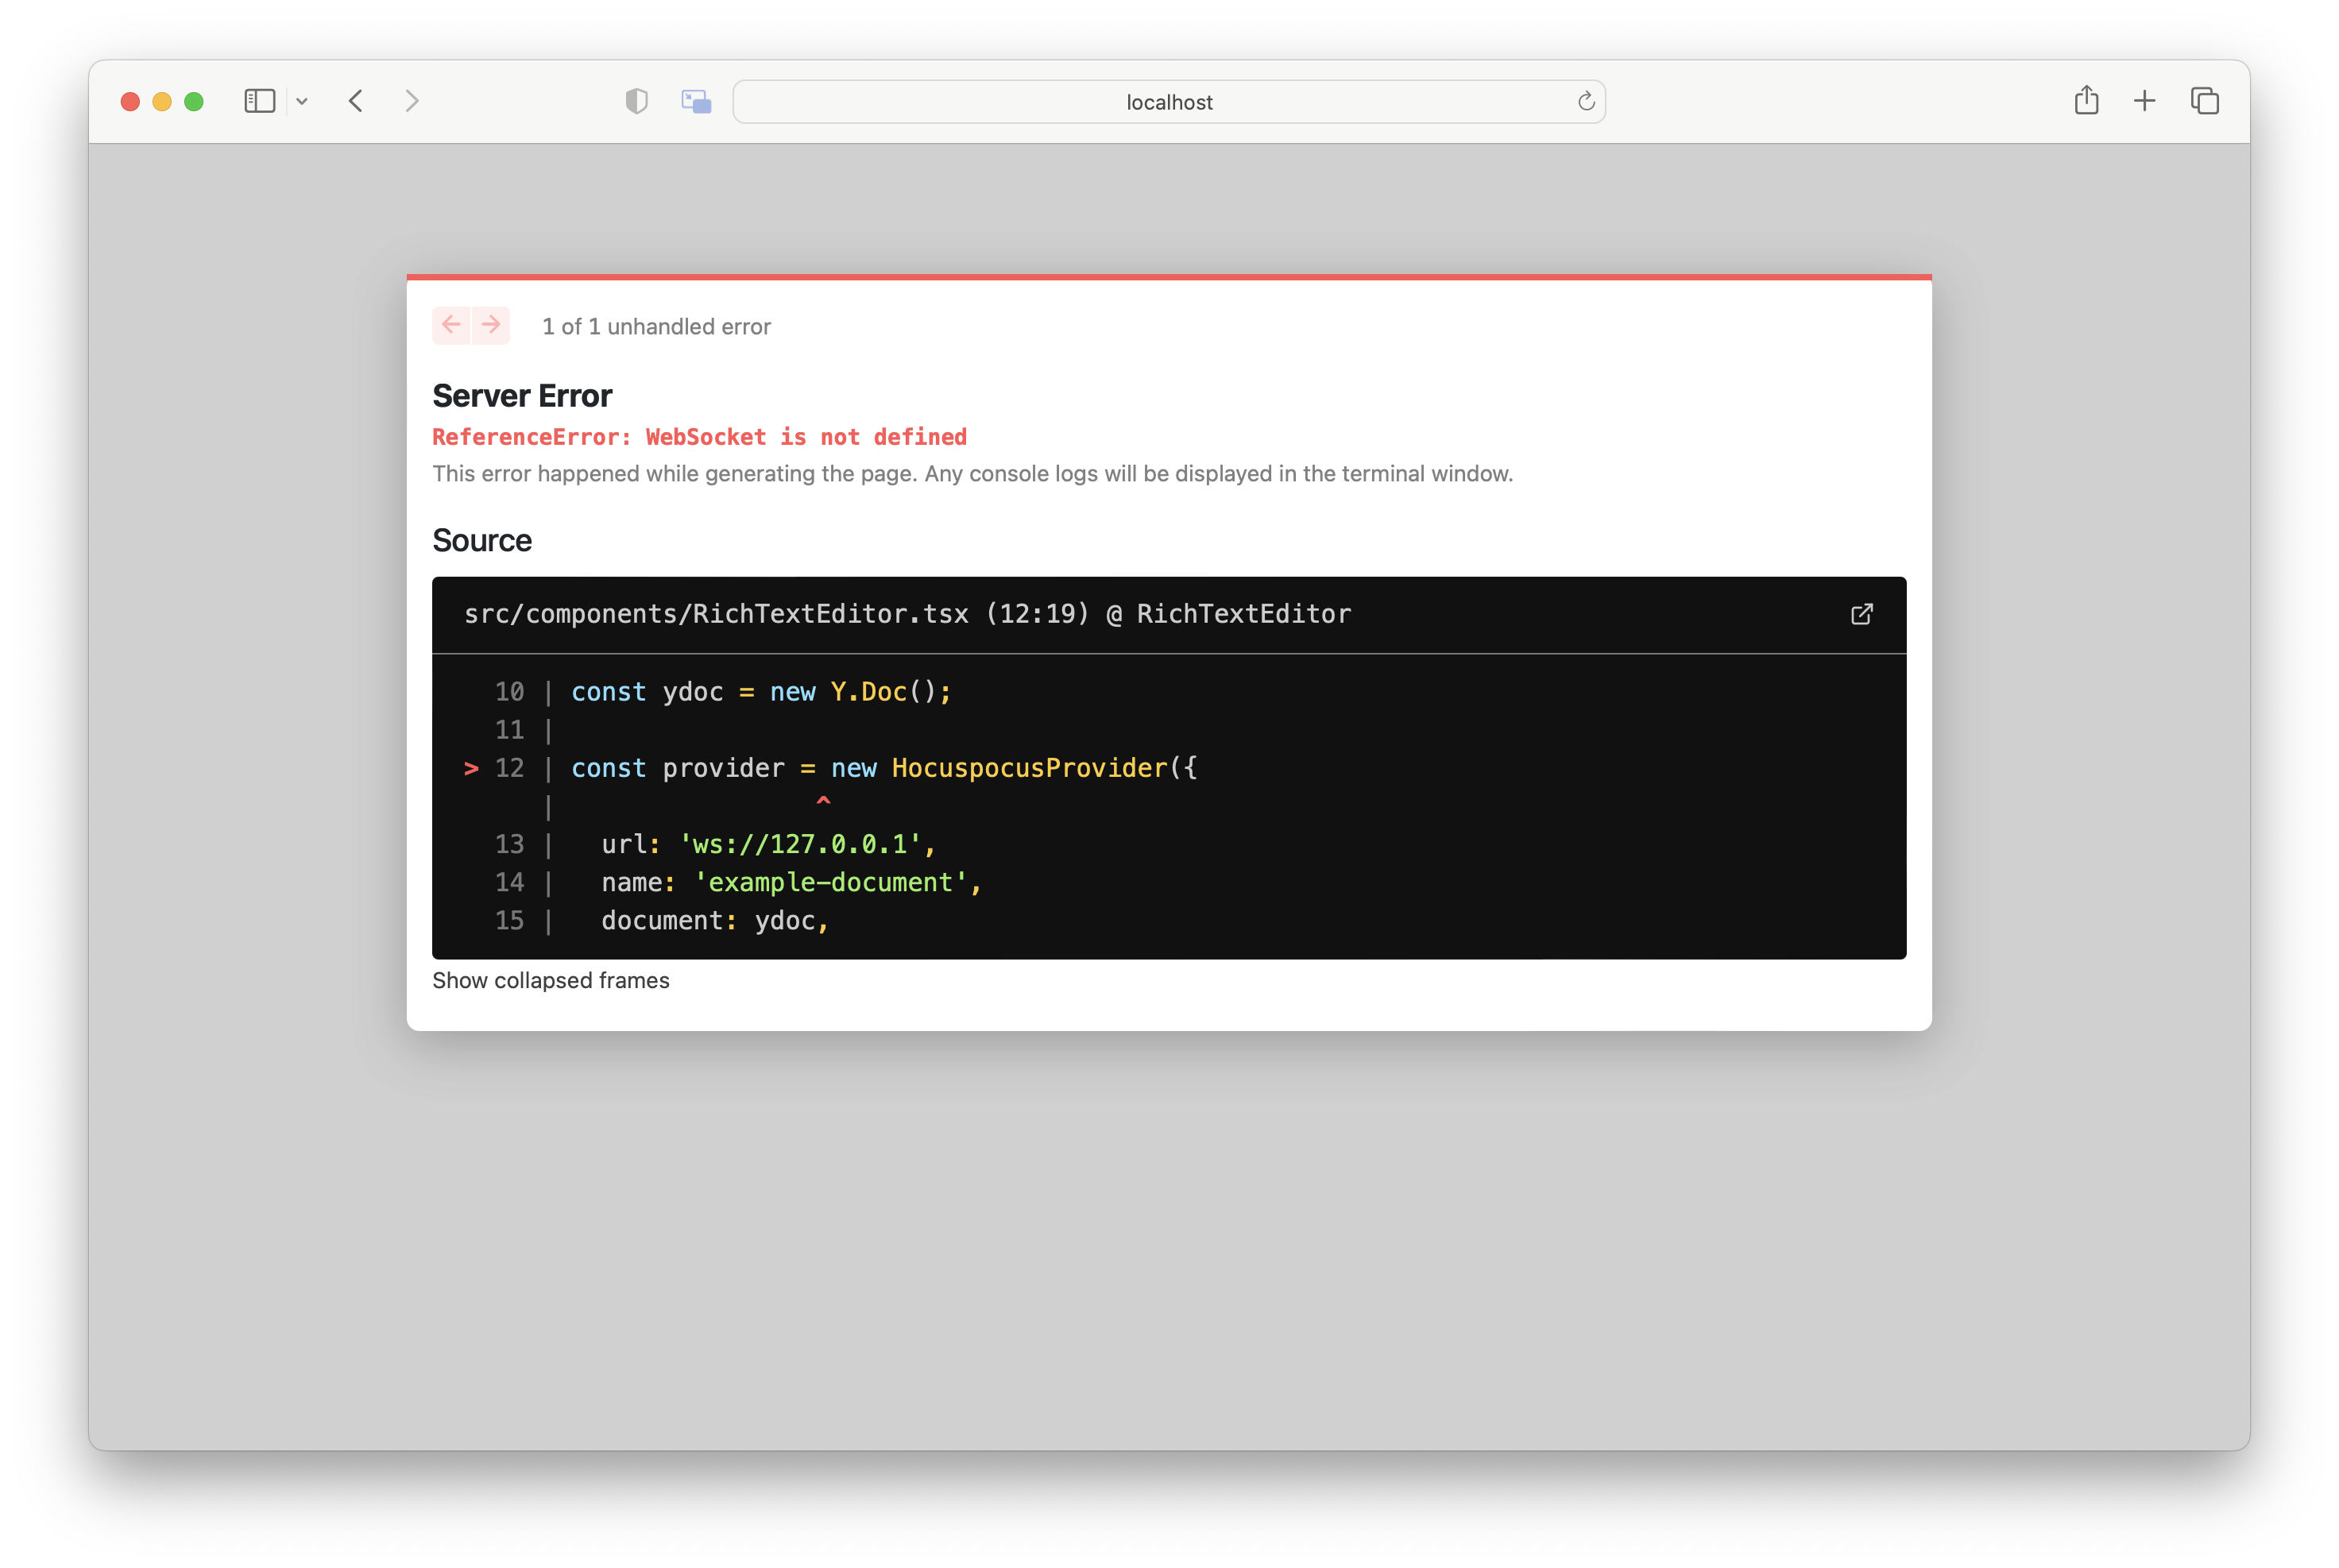Go back using the back navigation arrow

pyautogui.click(x=355, y=100)
